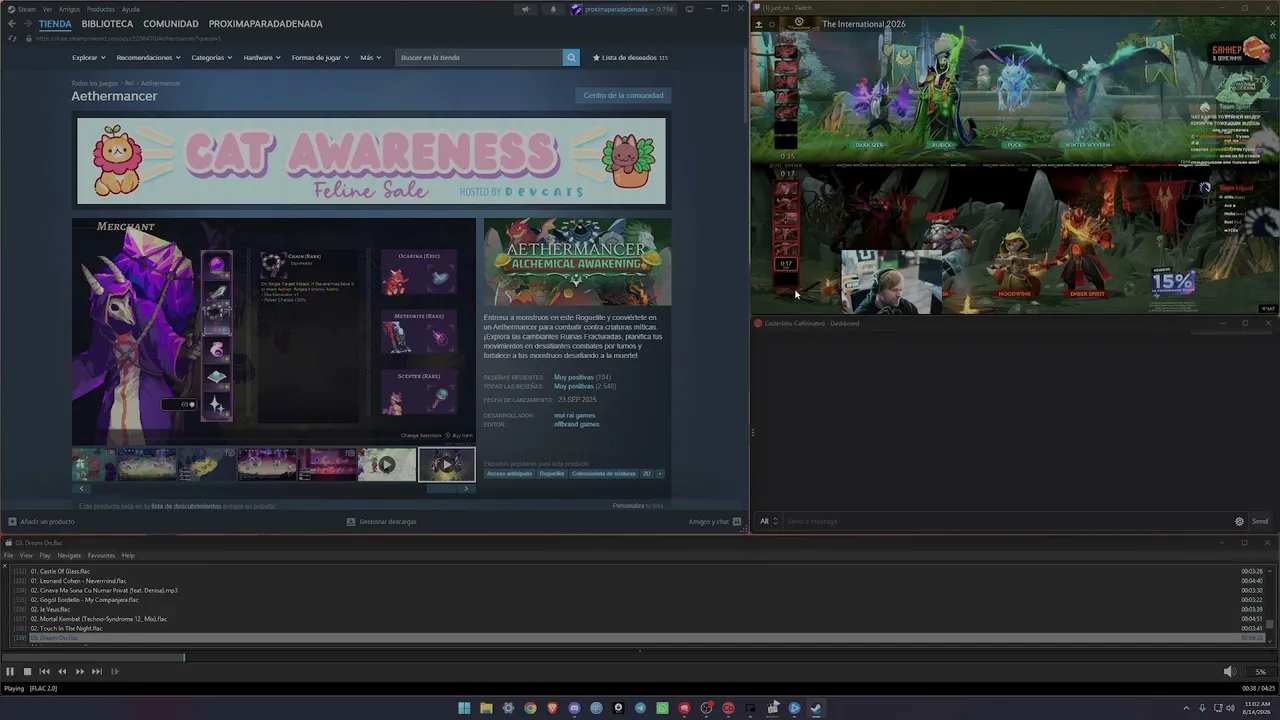This screenshot has width=1280, height=720.
Task: Click the Windows Start button
Action: click(x=464, y=708)
